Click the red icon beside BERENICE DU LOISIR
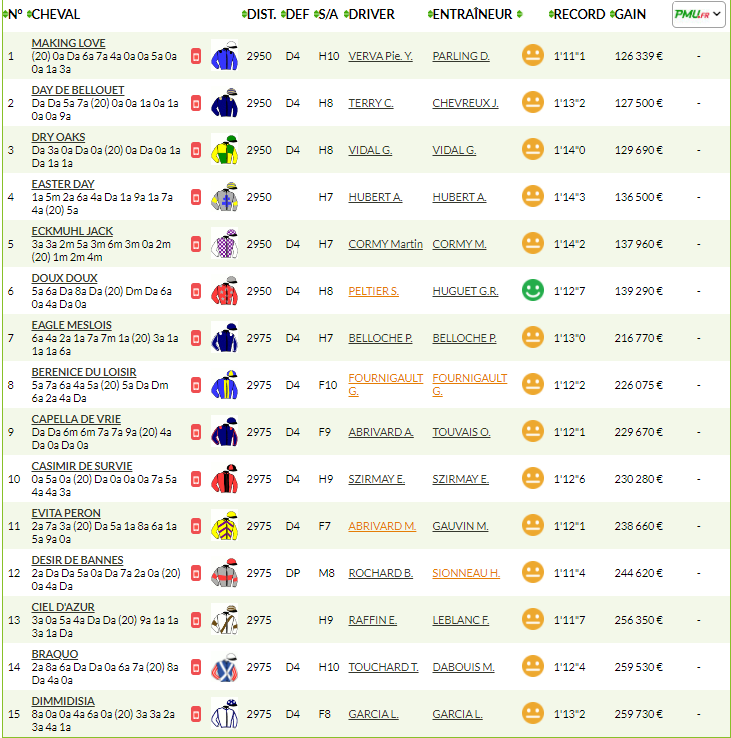The height and width of the screenshot is (738, 731). (196, 385)
